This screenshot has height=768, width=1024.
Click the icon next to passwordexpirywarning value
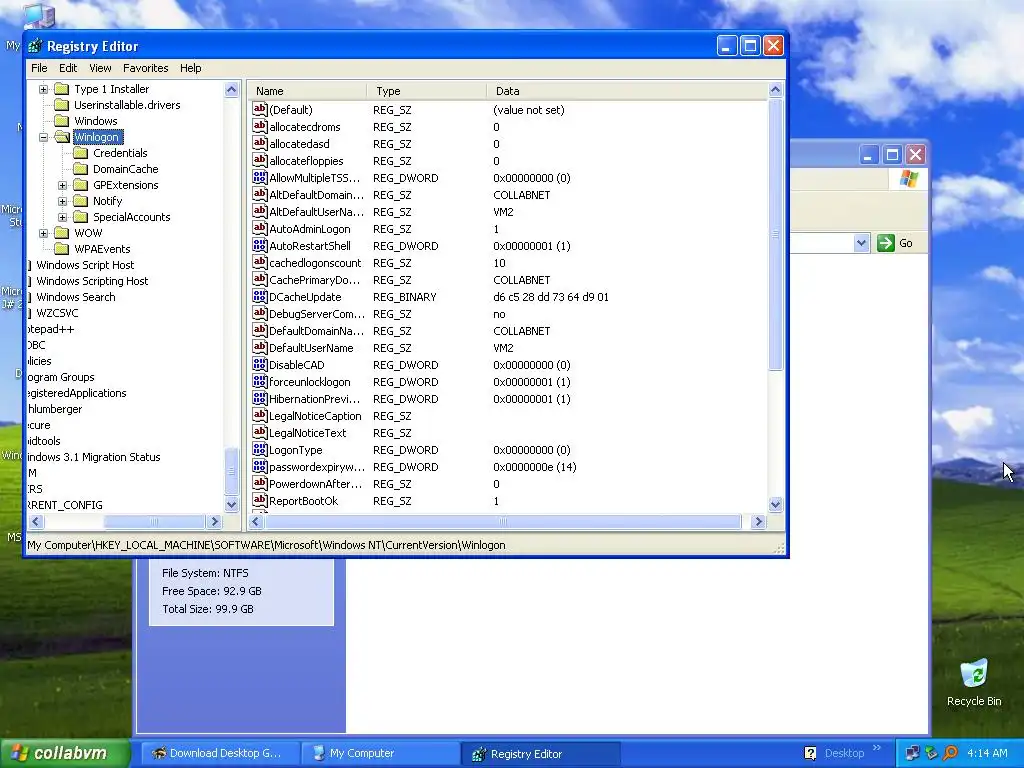260,466
